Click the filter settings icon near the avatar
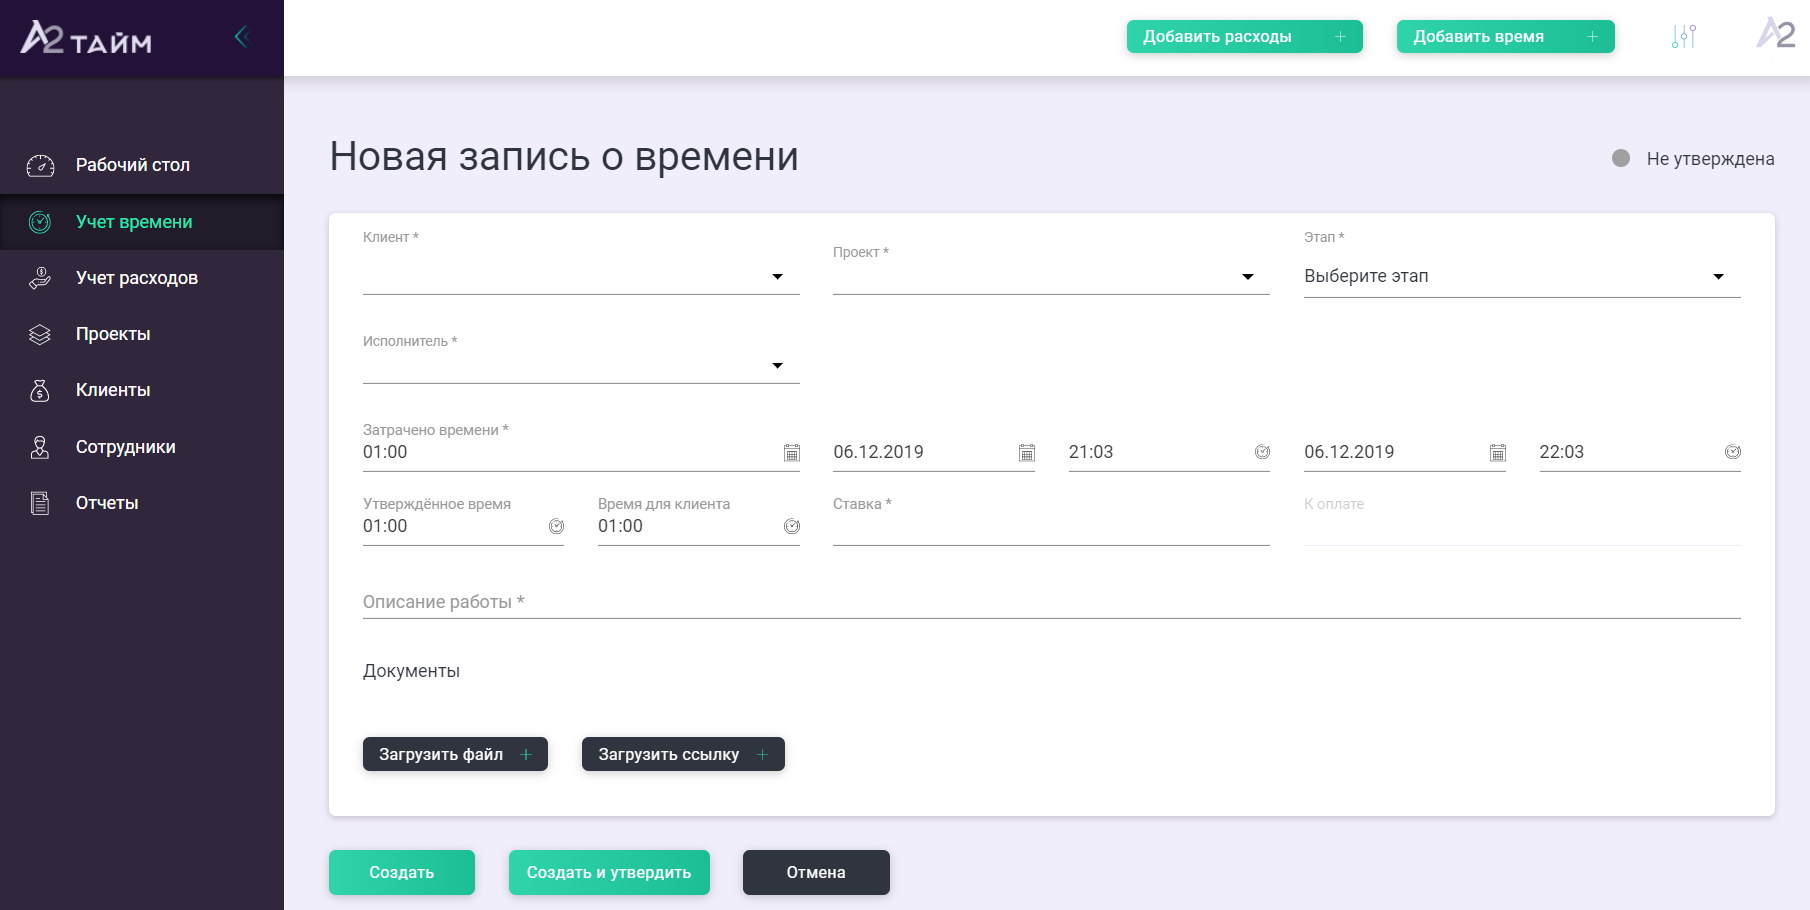Image resolution: width=1810 pixels, height=910 pixels. 1683,36
